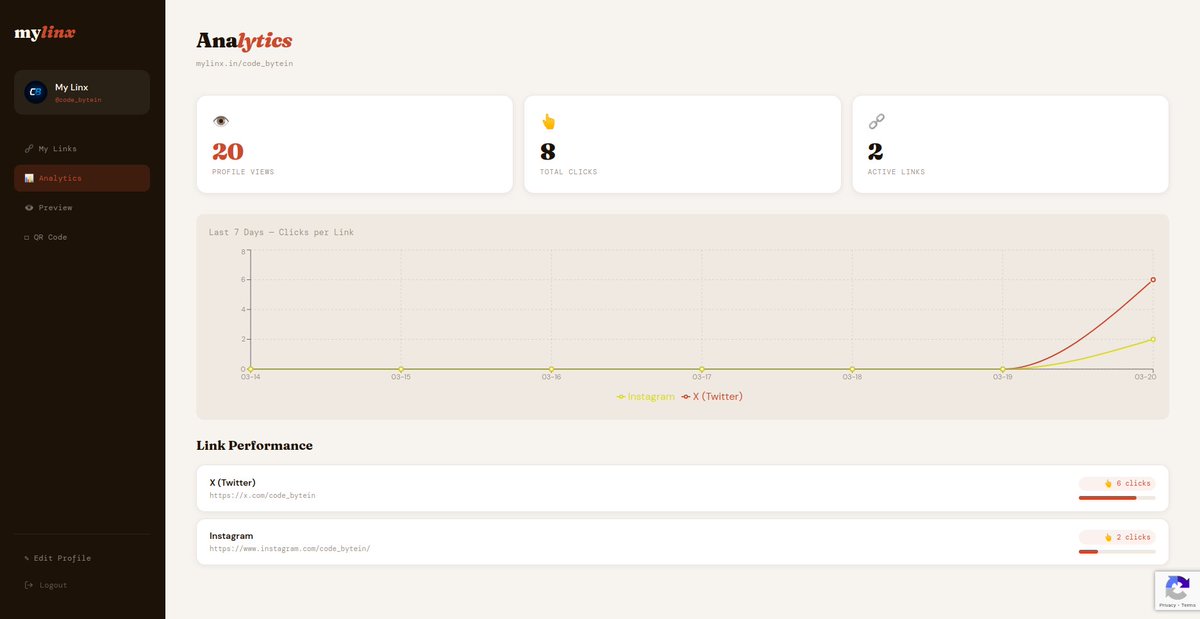Click the instagram.com/code_bytein URL

pyautogui.click(x=290, y=549)
